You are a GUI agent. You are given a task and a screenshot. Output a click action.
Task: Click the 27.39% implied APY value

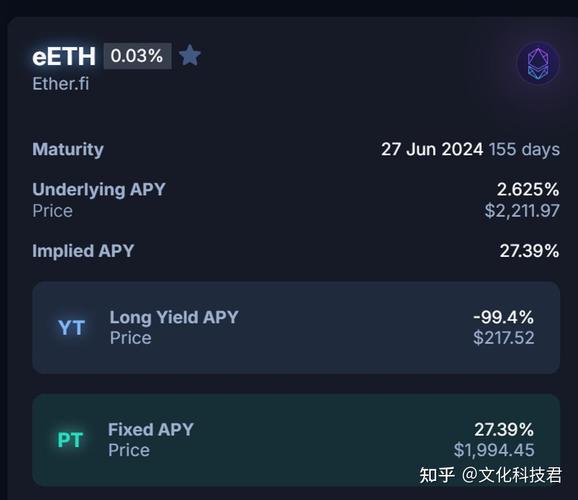[529, 251]
